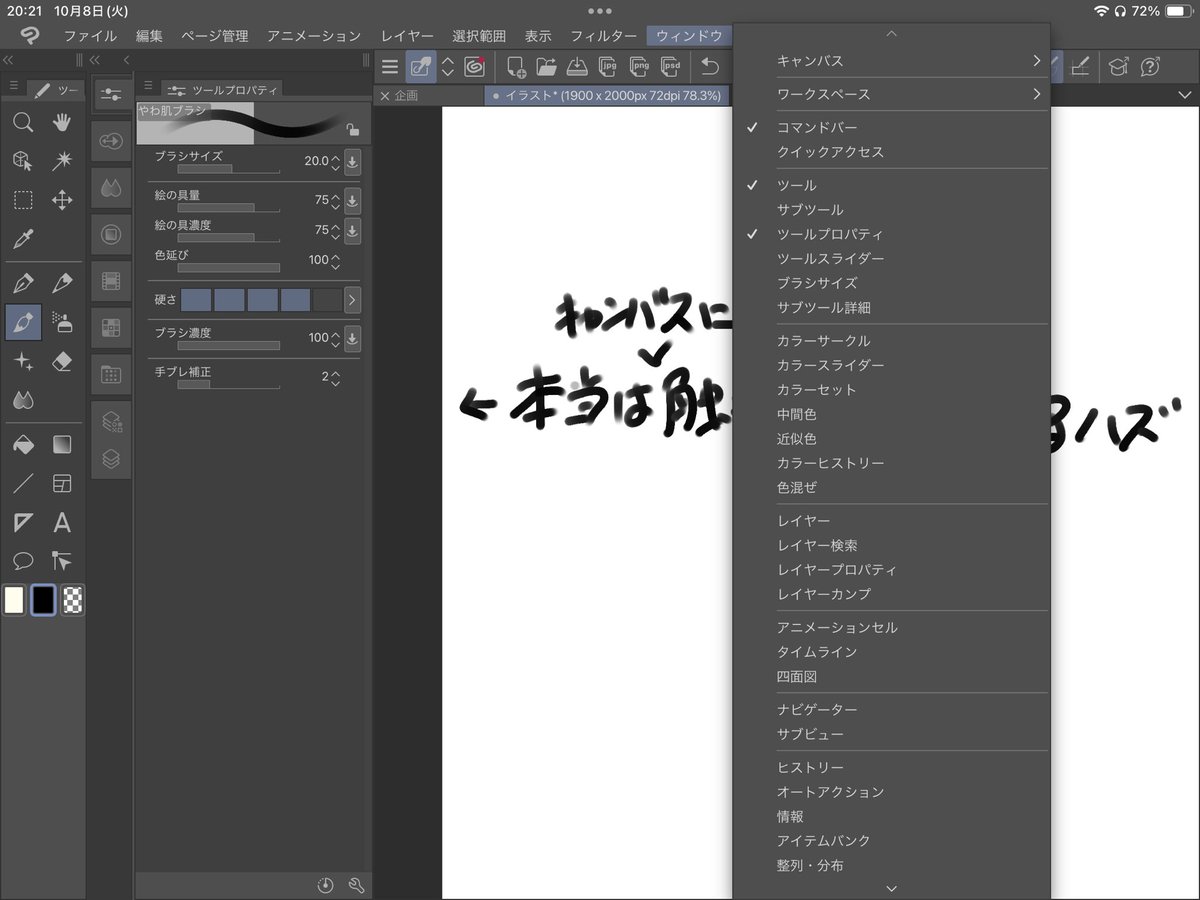The height and width of the screenshot is (900, 1200).
Task: Select the Fill bucket tool
Action: coord(23,445)
